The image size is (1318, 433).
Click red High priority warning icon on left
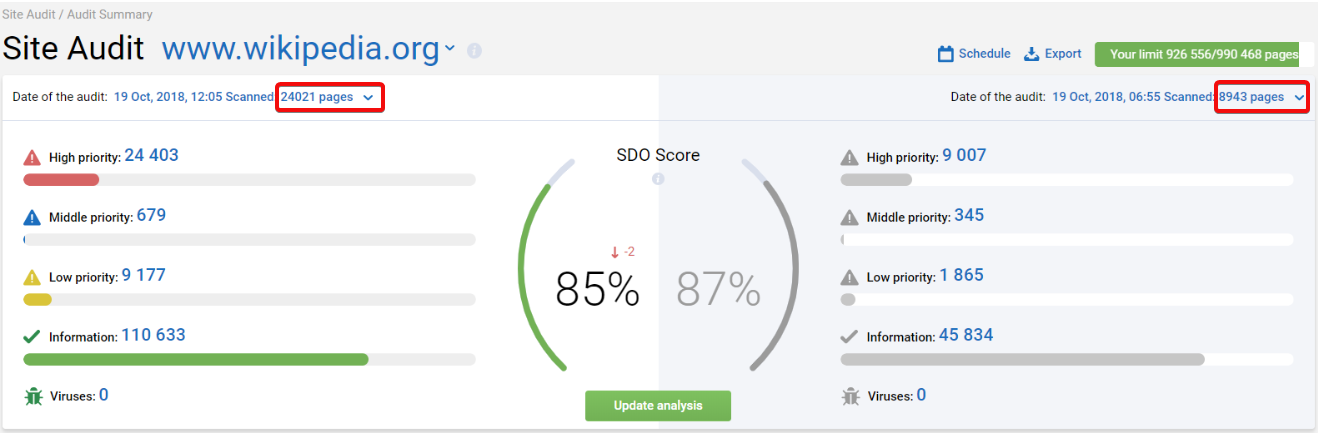[32, 157]
